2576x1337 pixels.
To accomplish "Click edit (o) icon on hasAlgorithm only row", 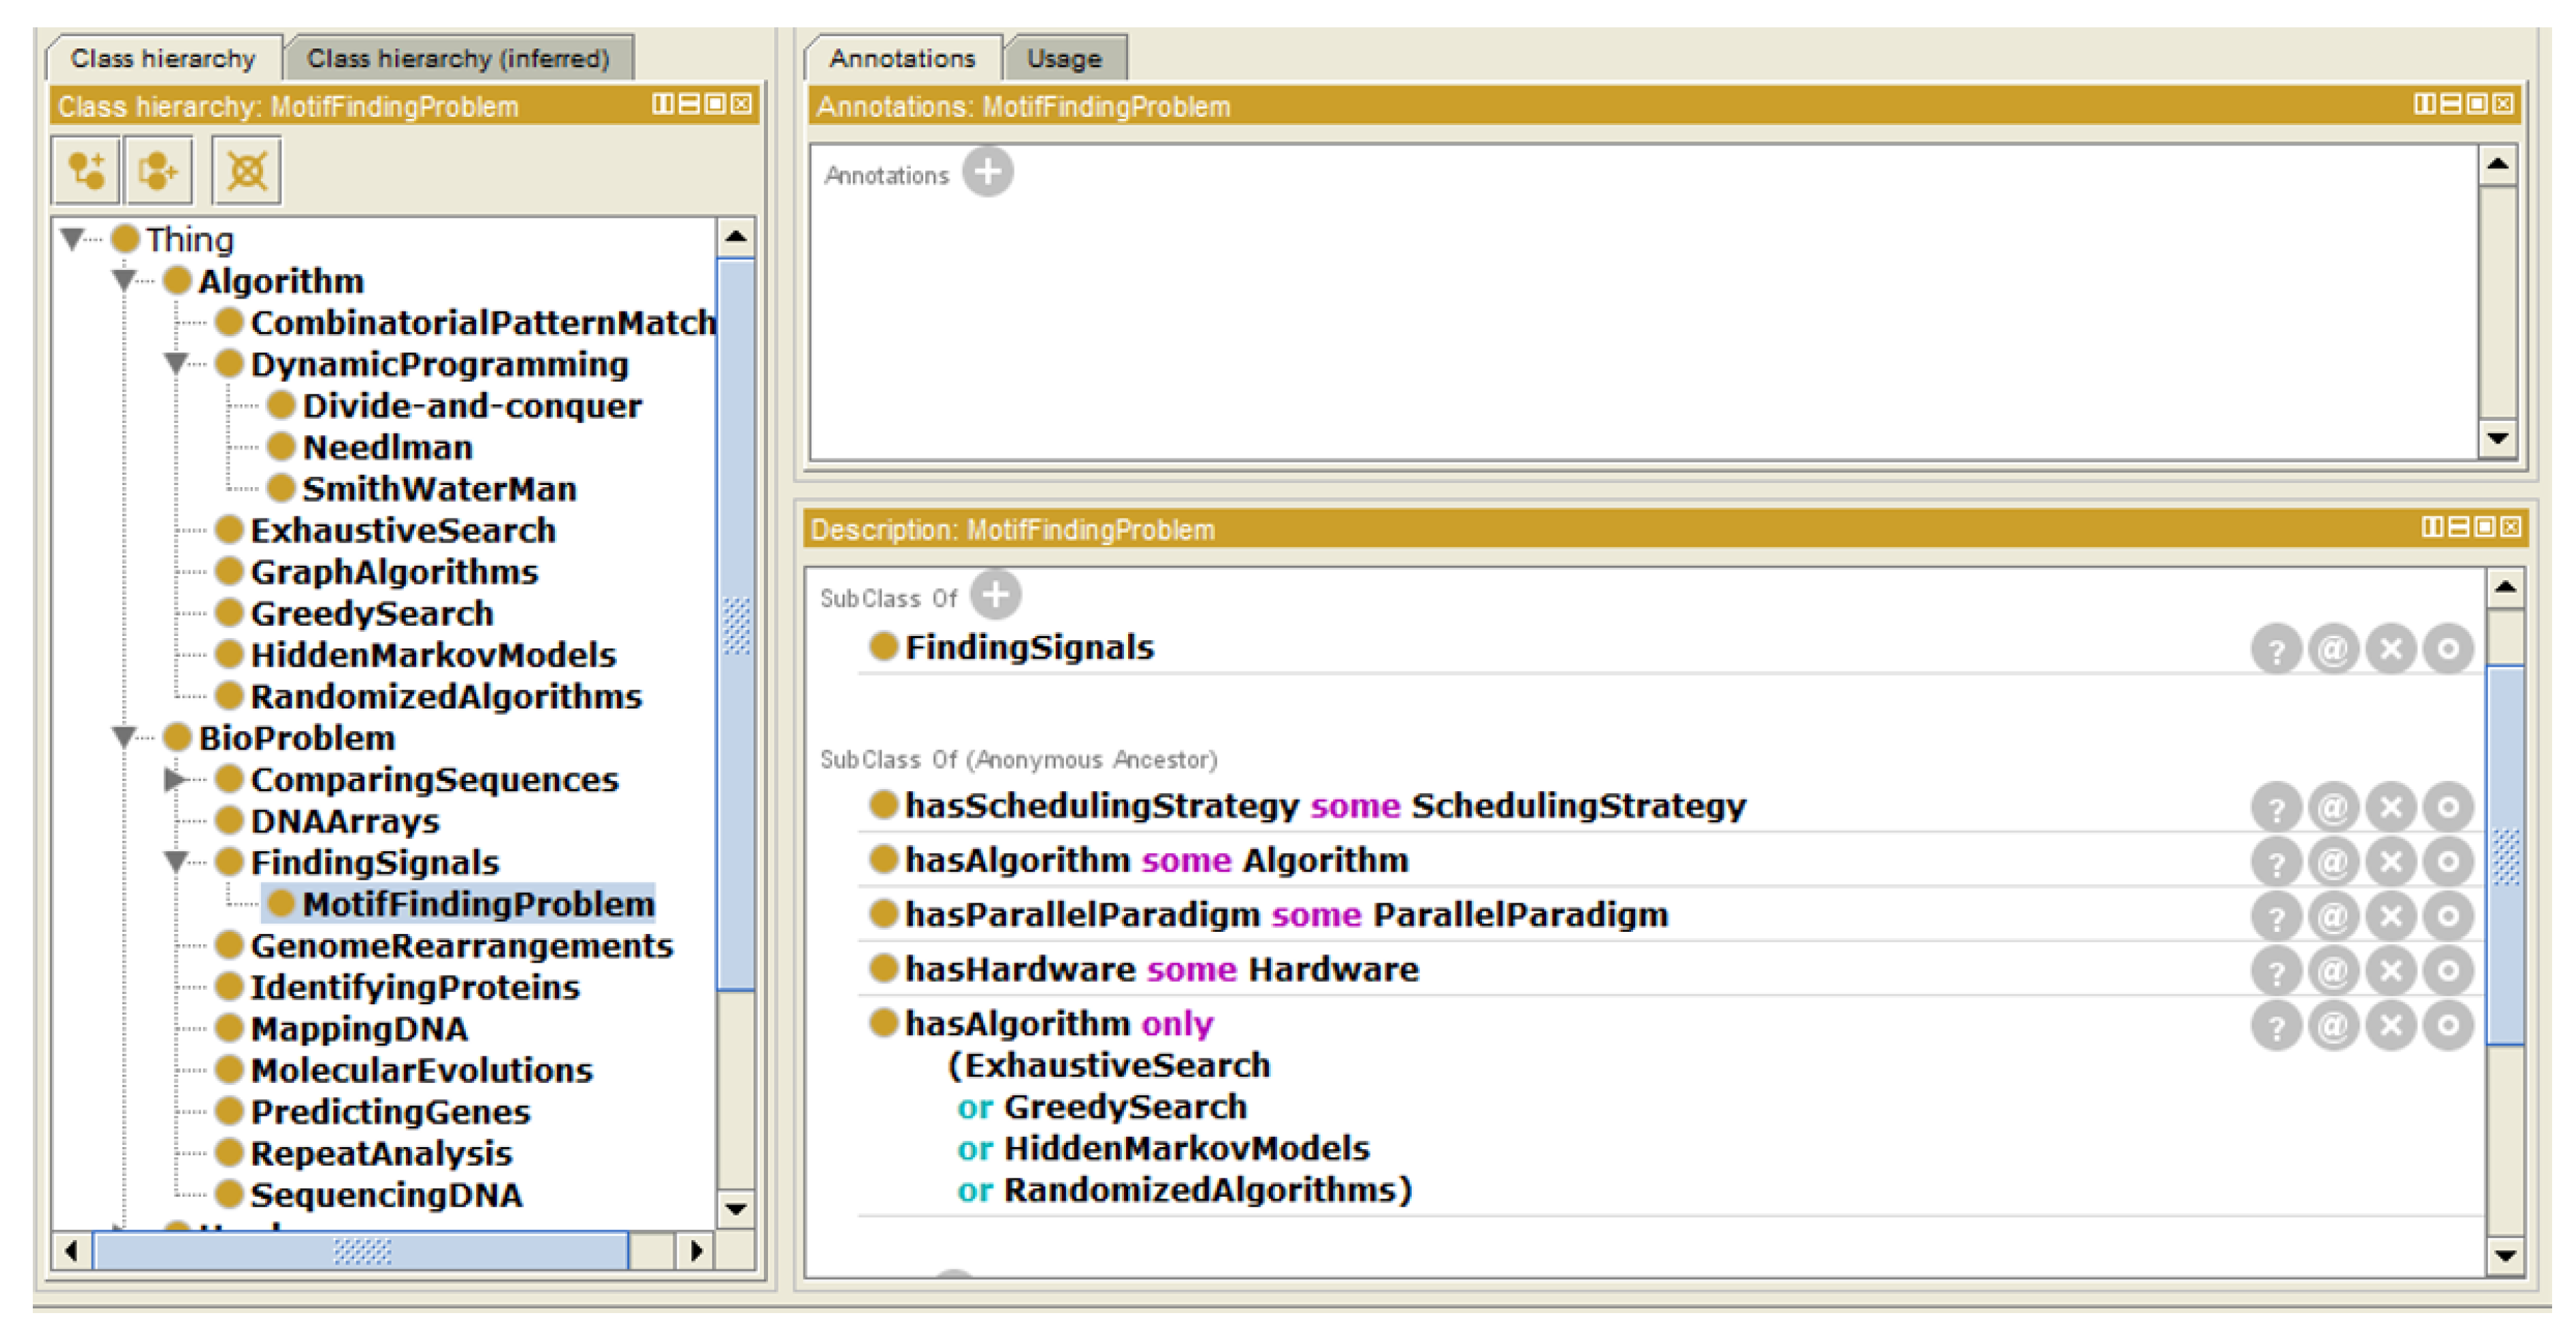I will click(x=2448, y=1025).
